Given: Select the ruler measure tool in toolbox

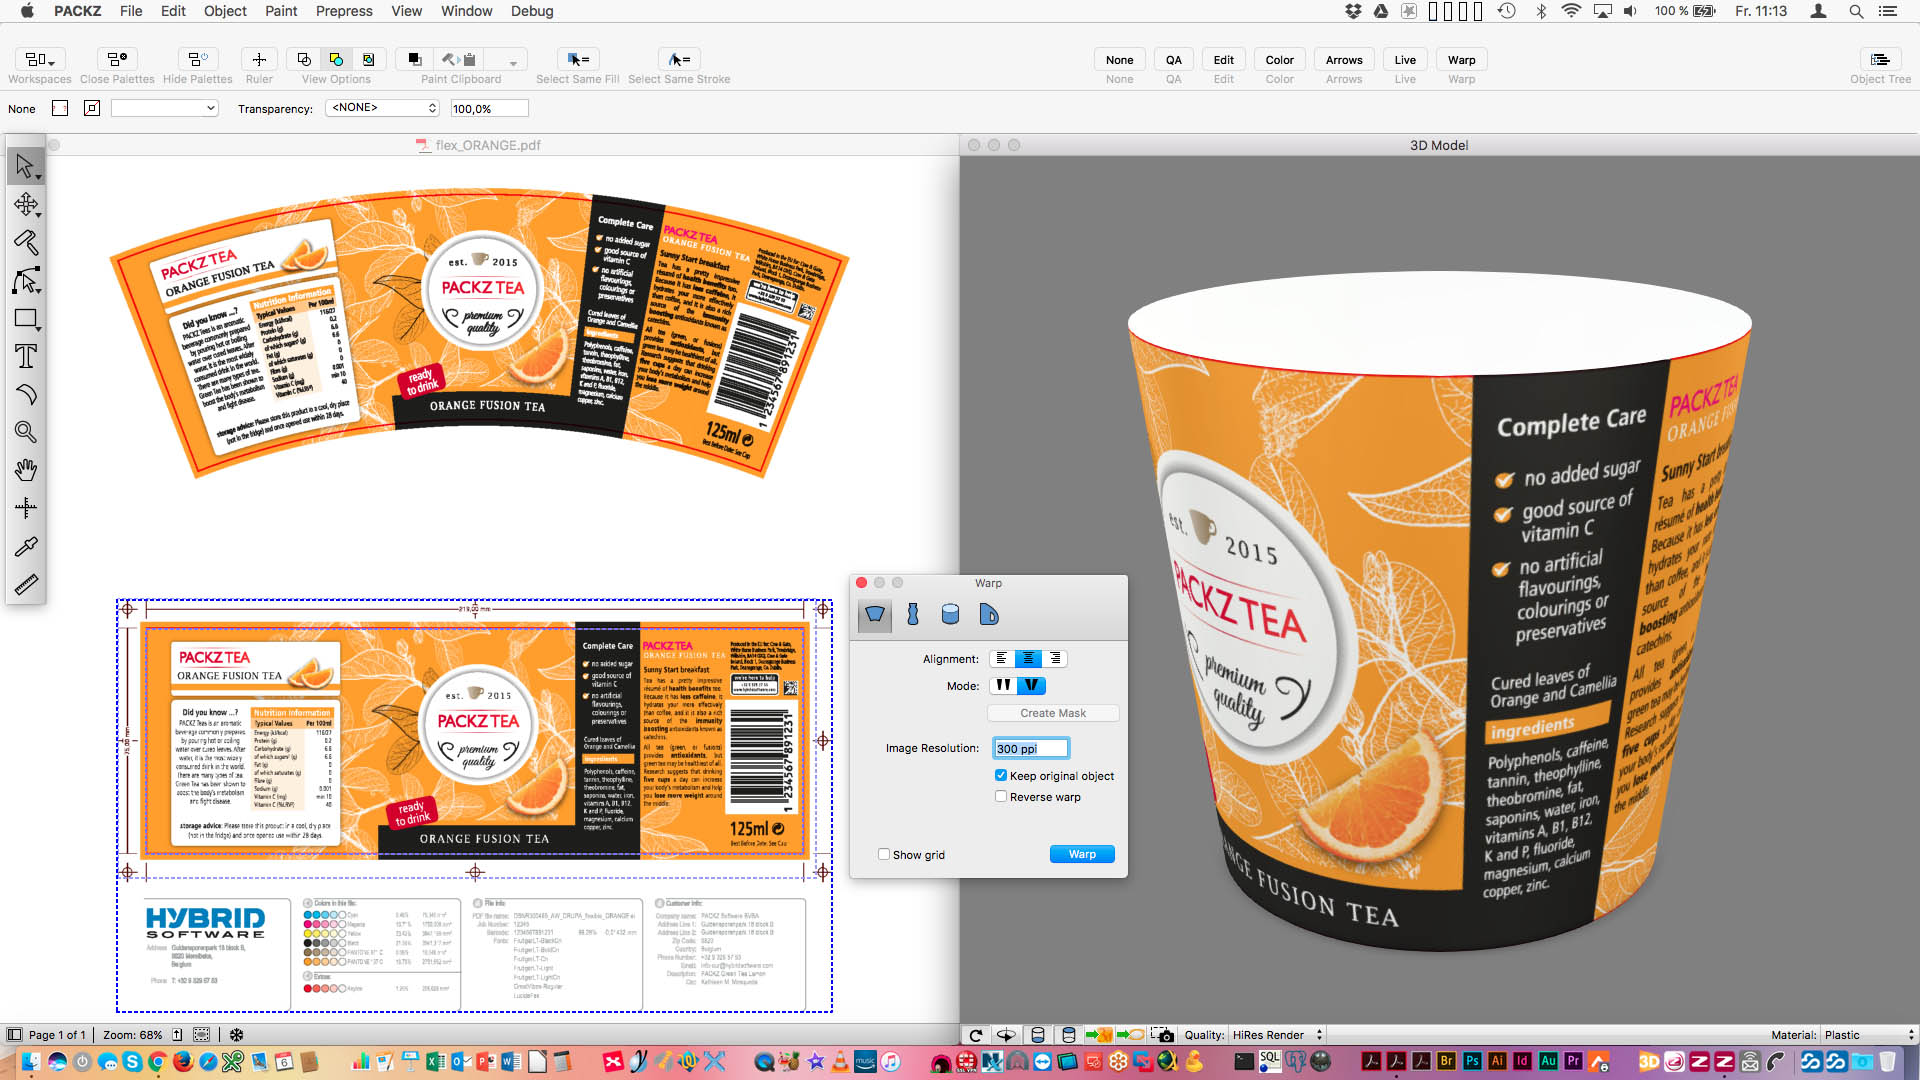Looking at the screenshot, I should (26, 584).
